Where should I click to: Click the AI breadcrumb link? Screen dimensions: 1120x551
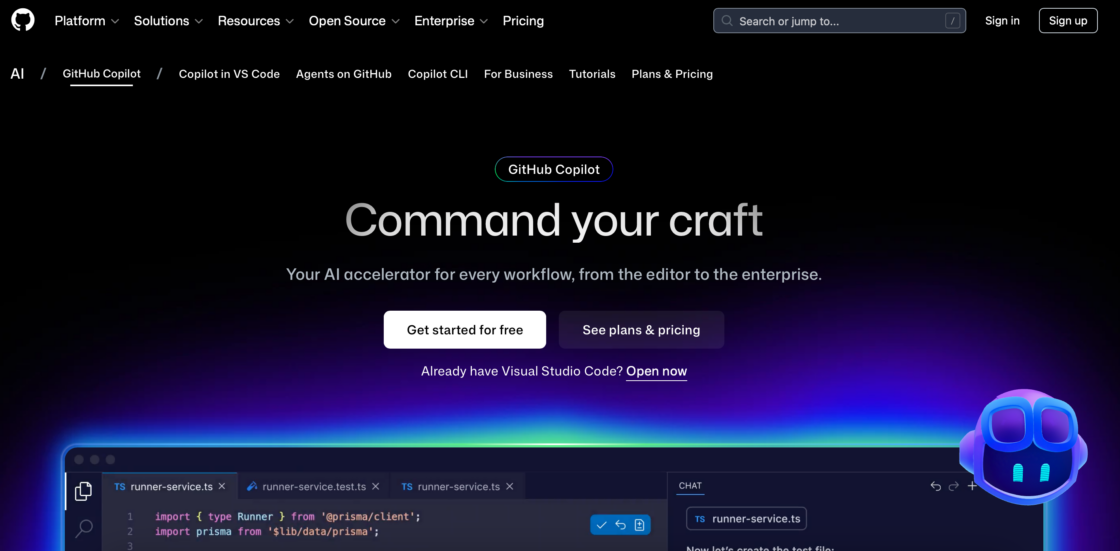(x=17, y=74)
